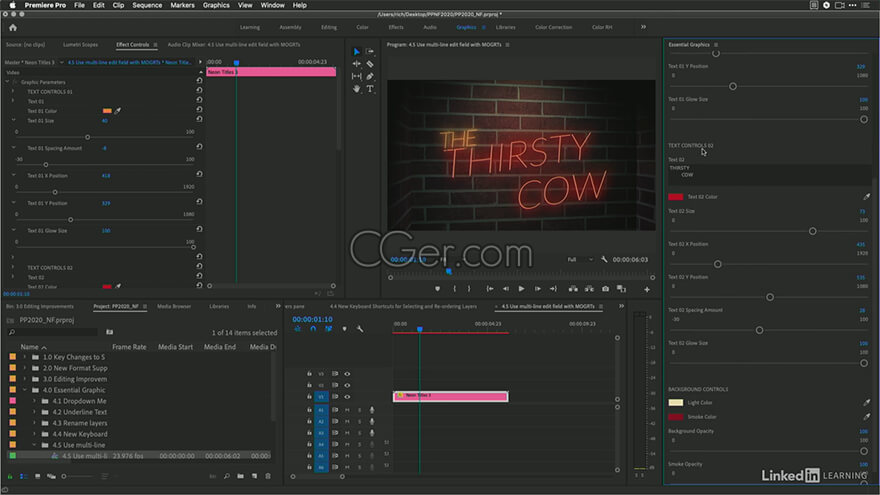Reset Text 01 Size parameter

click(x=199, y=119)
